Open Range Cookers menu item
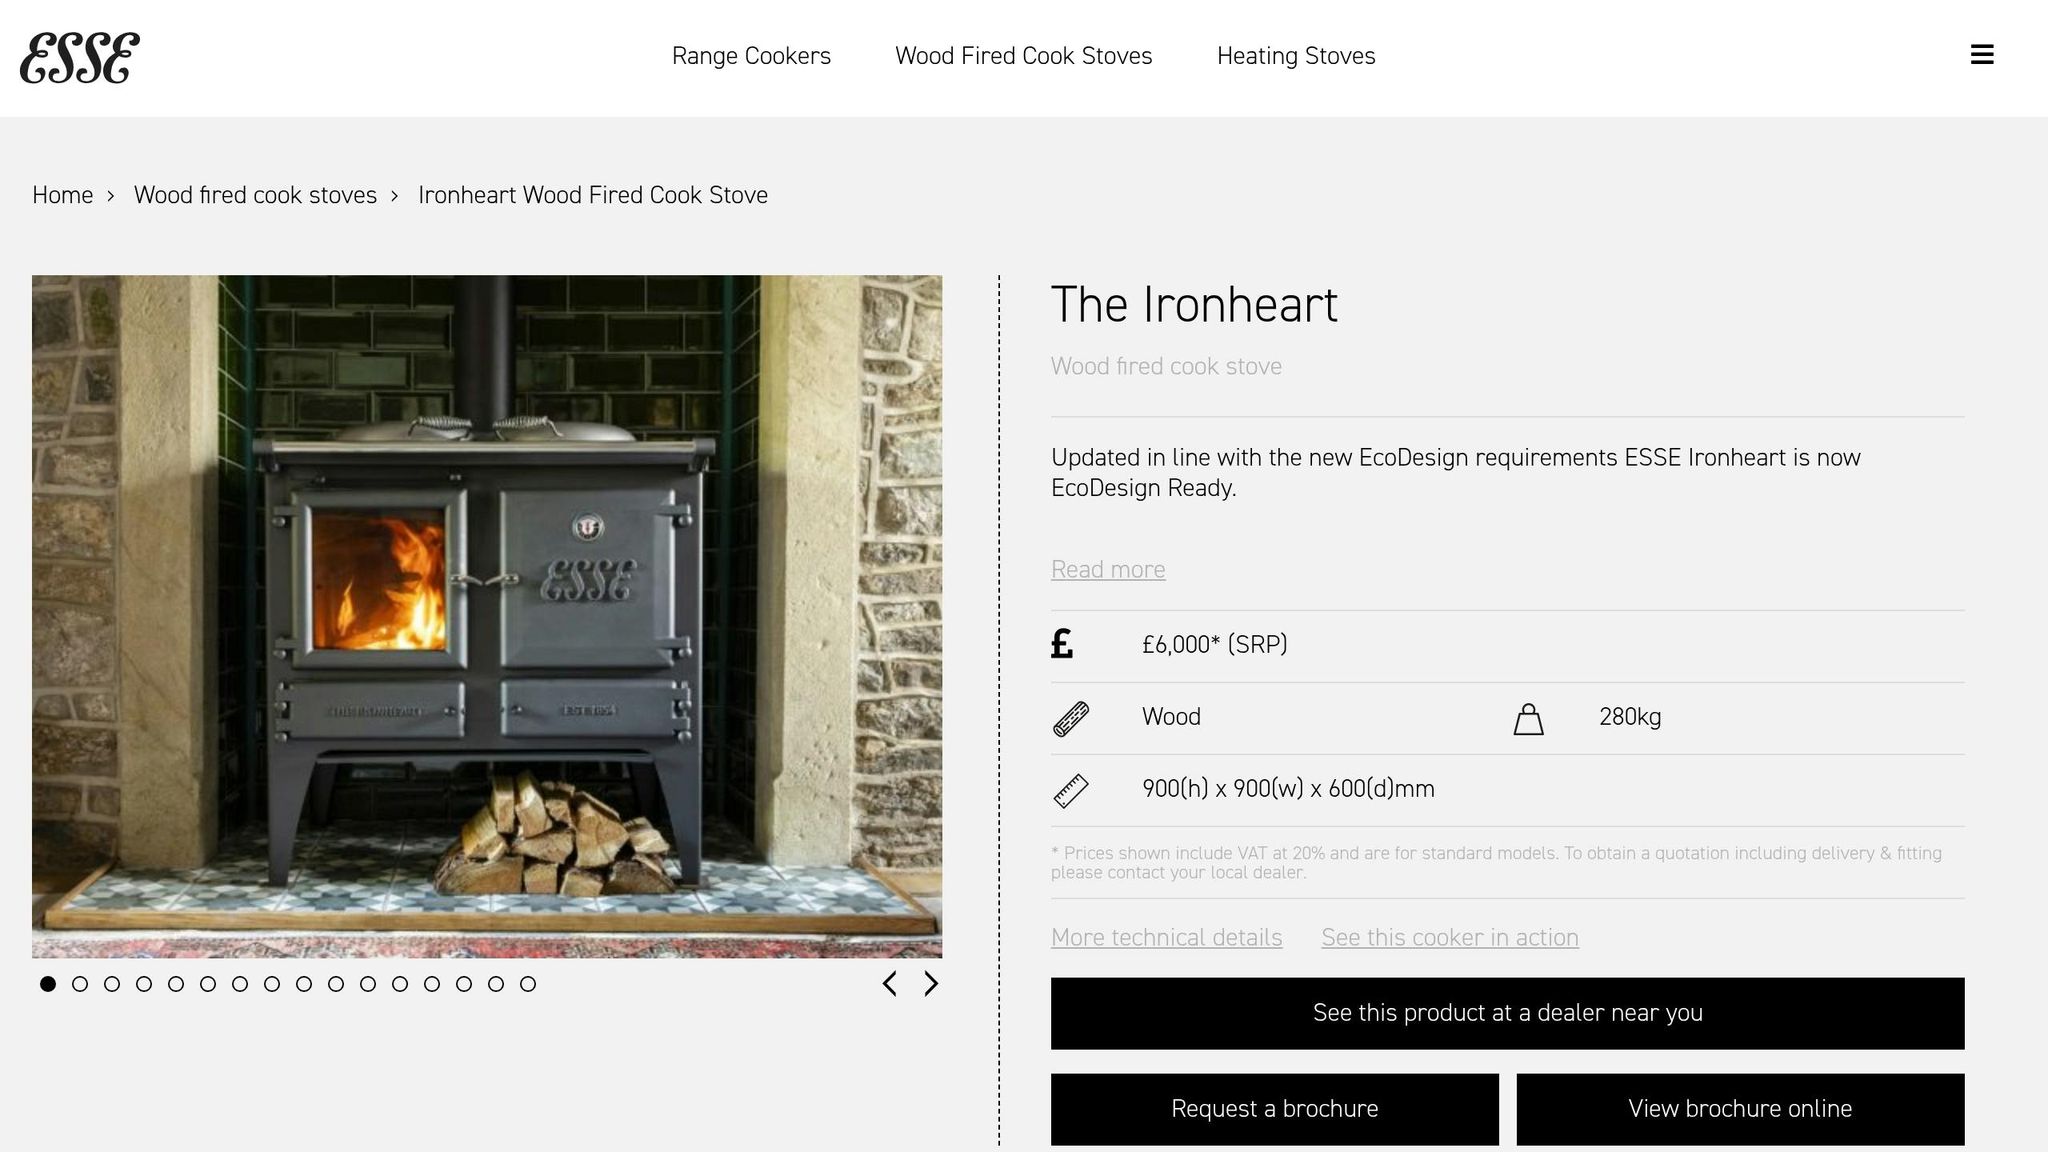This screenshot has width=2048, height=1152. click(x=751, y=56)
